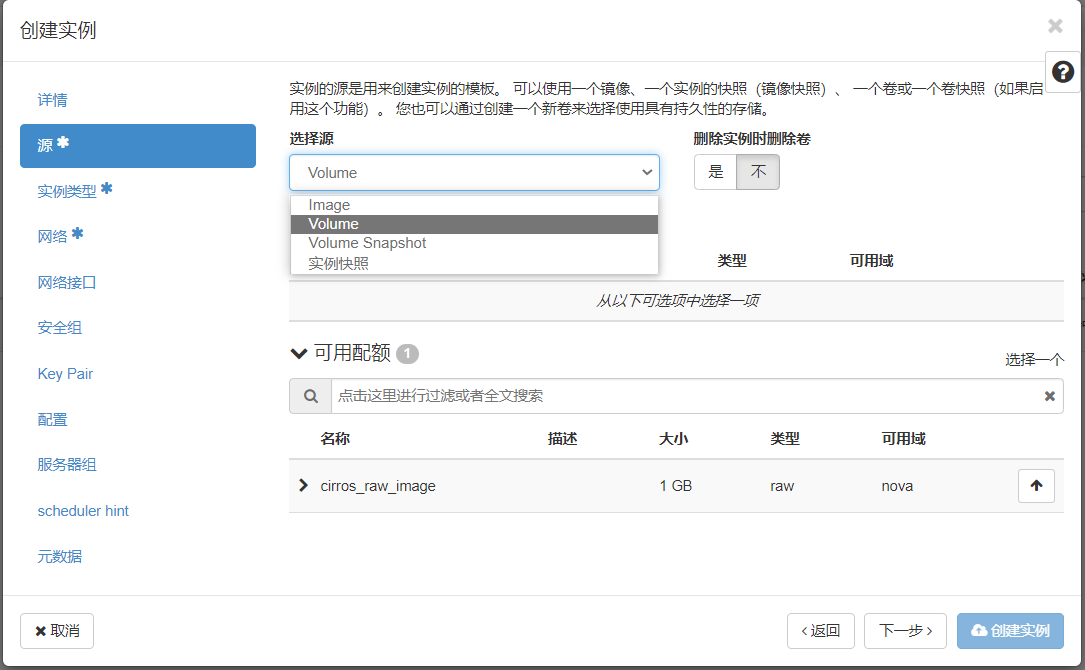Click the 下一步 button
The width and height of the screenshot is (1085, 670).
[x=904, y=631]
